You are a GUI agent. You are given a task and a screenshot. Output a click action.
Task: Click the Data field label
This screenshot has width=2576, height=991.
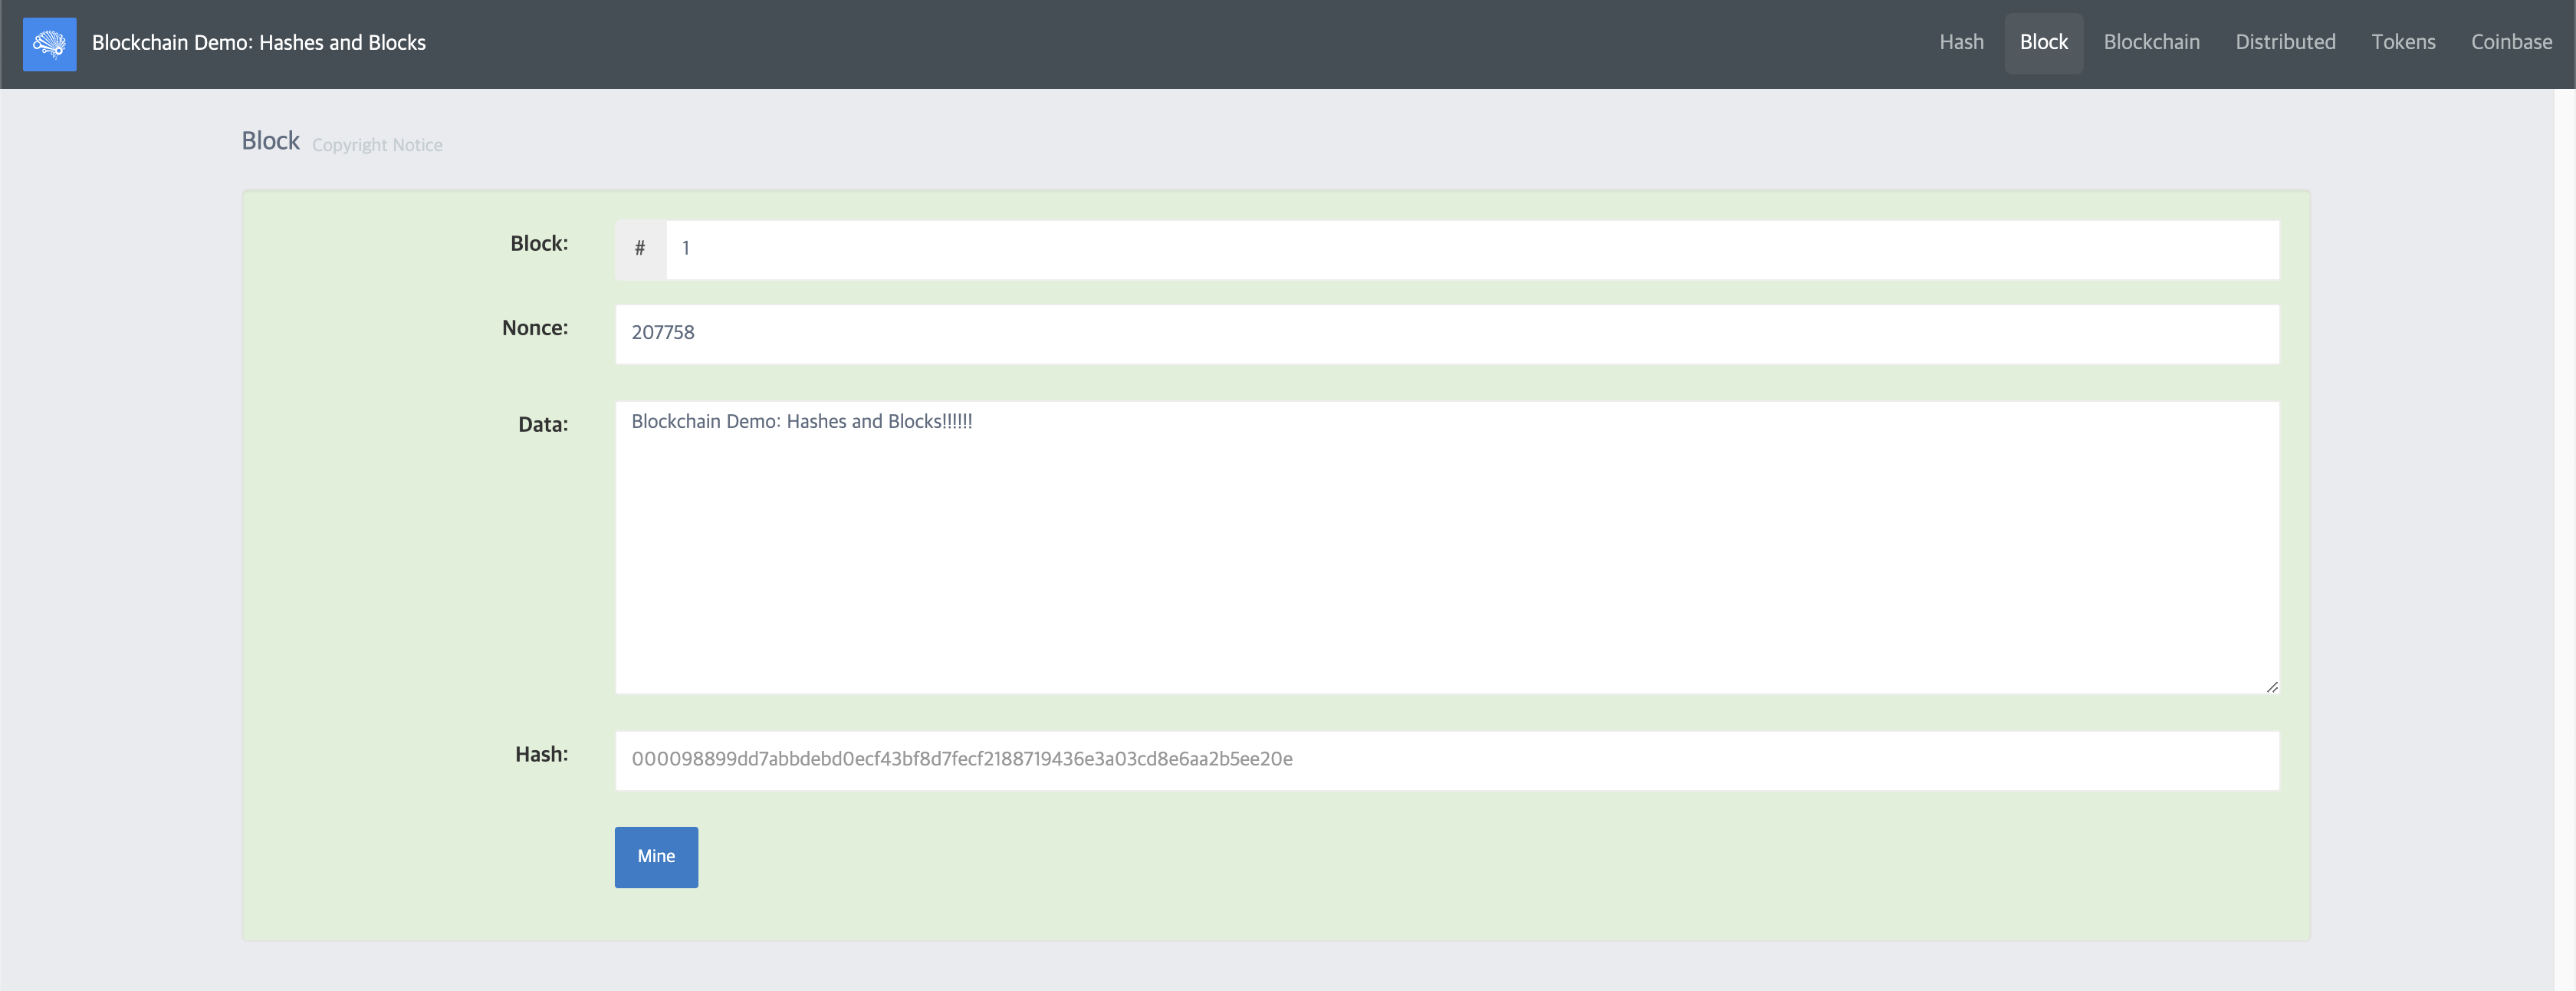[x=542, y=425]
